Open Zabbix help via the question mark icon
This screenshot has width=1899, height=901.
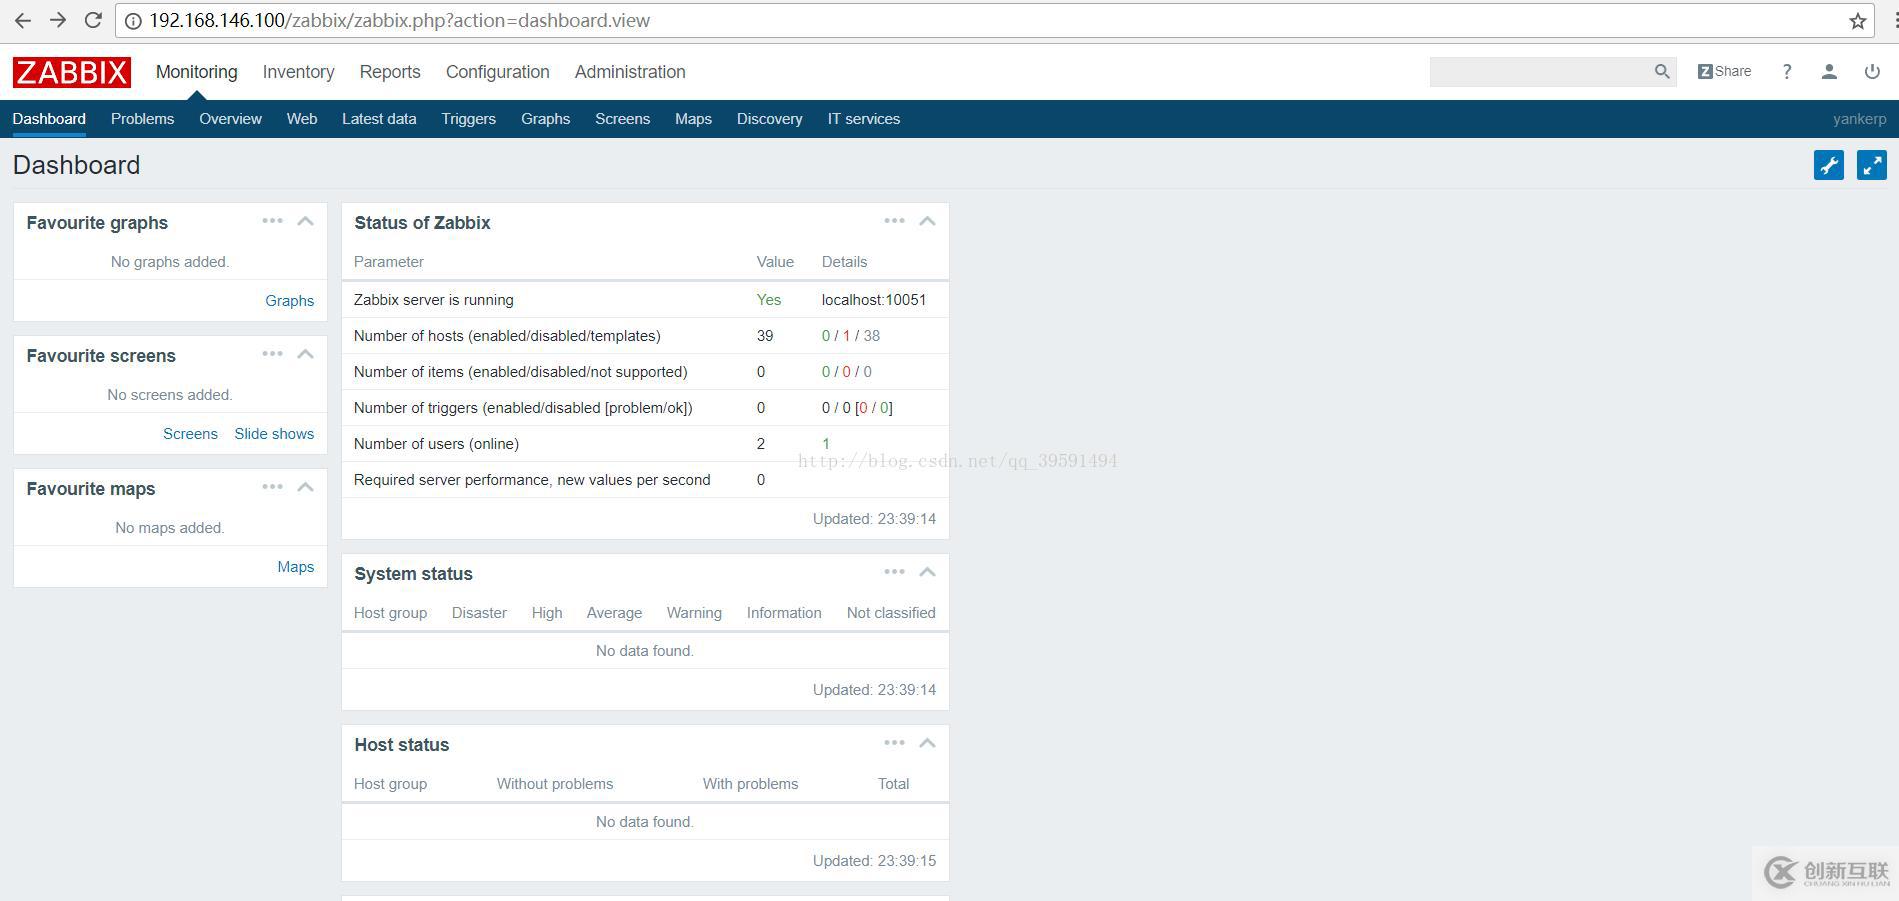tap(1787, 71)
